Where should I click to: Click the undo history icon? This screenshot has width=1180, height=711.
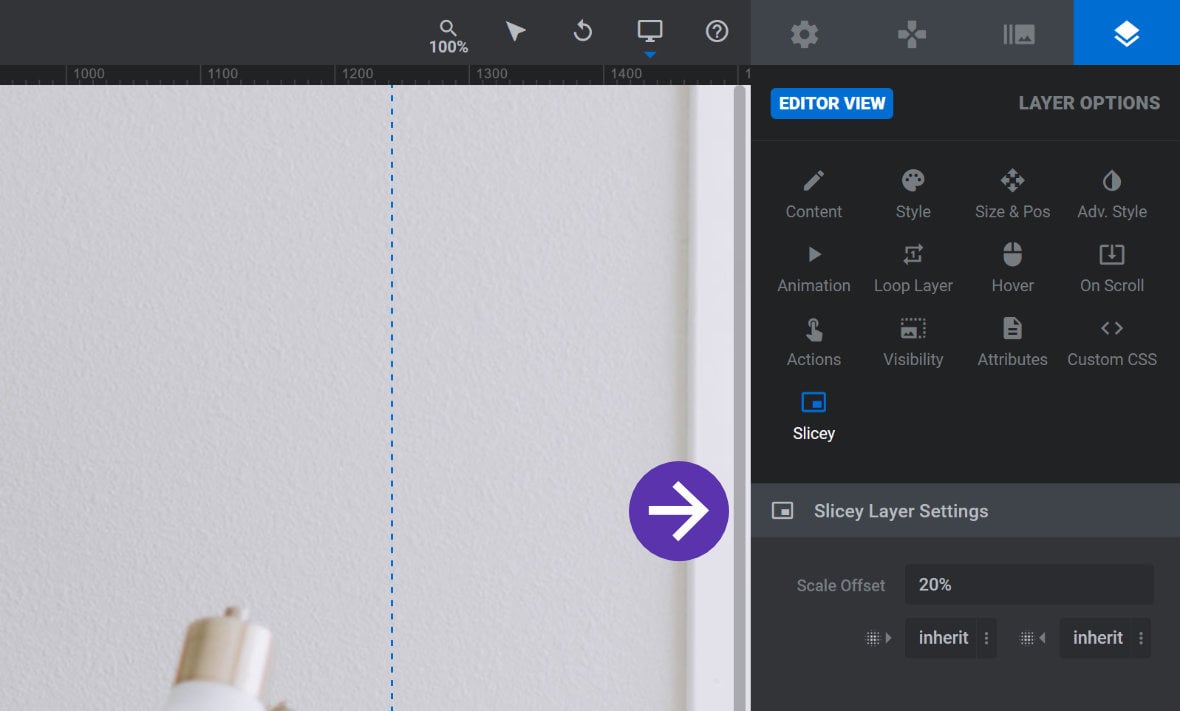[x=582, y=32]
